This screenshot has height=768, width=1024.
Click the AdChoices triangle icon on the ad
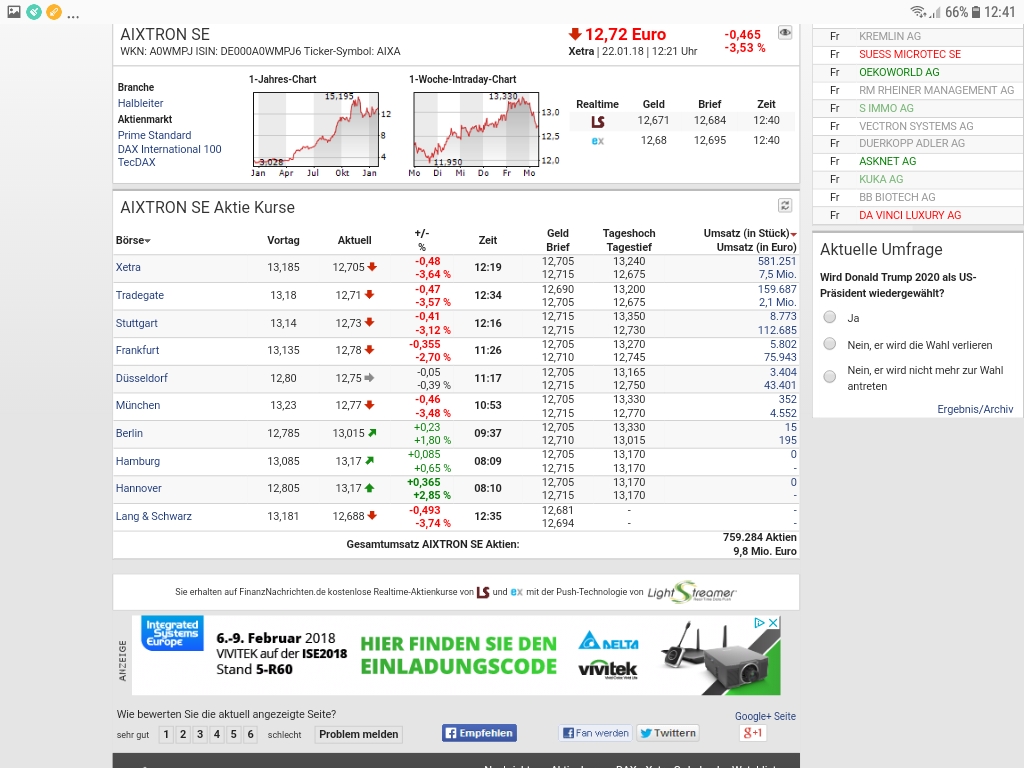click(760, 622)
